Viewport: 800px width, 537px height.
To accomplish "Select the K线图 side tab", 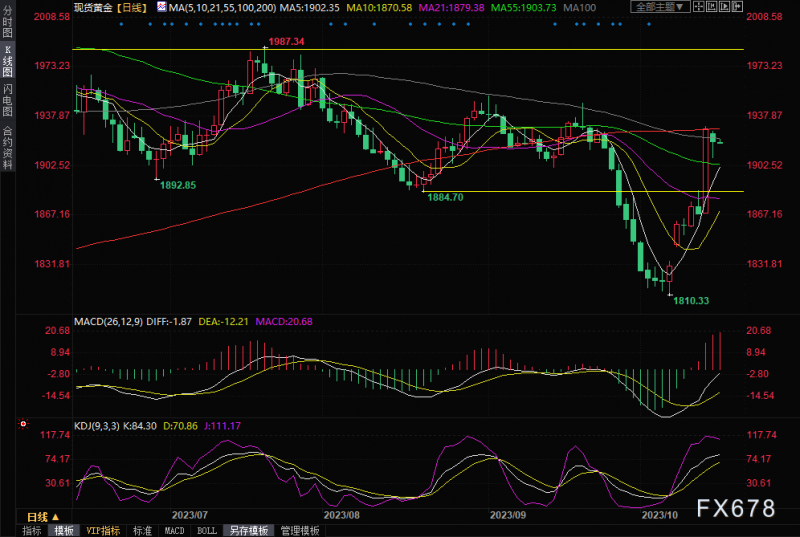I will tap(8, 62).
